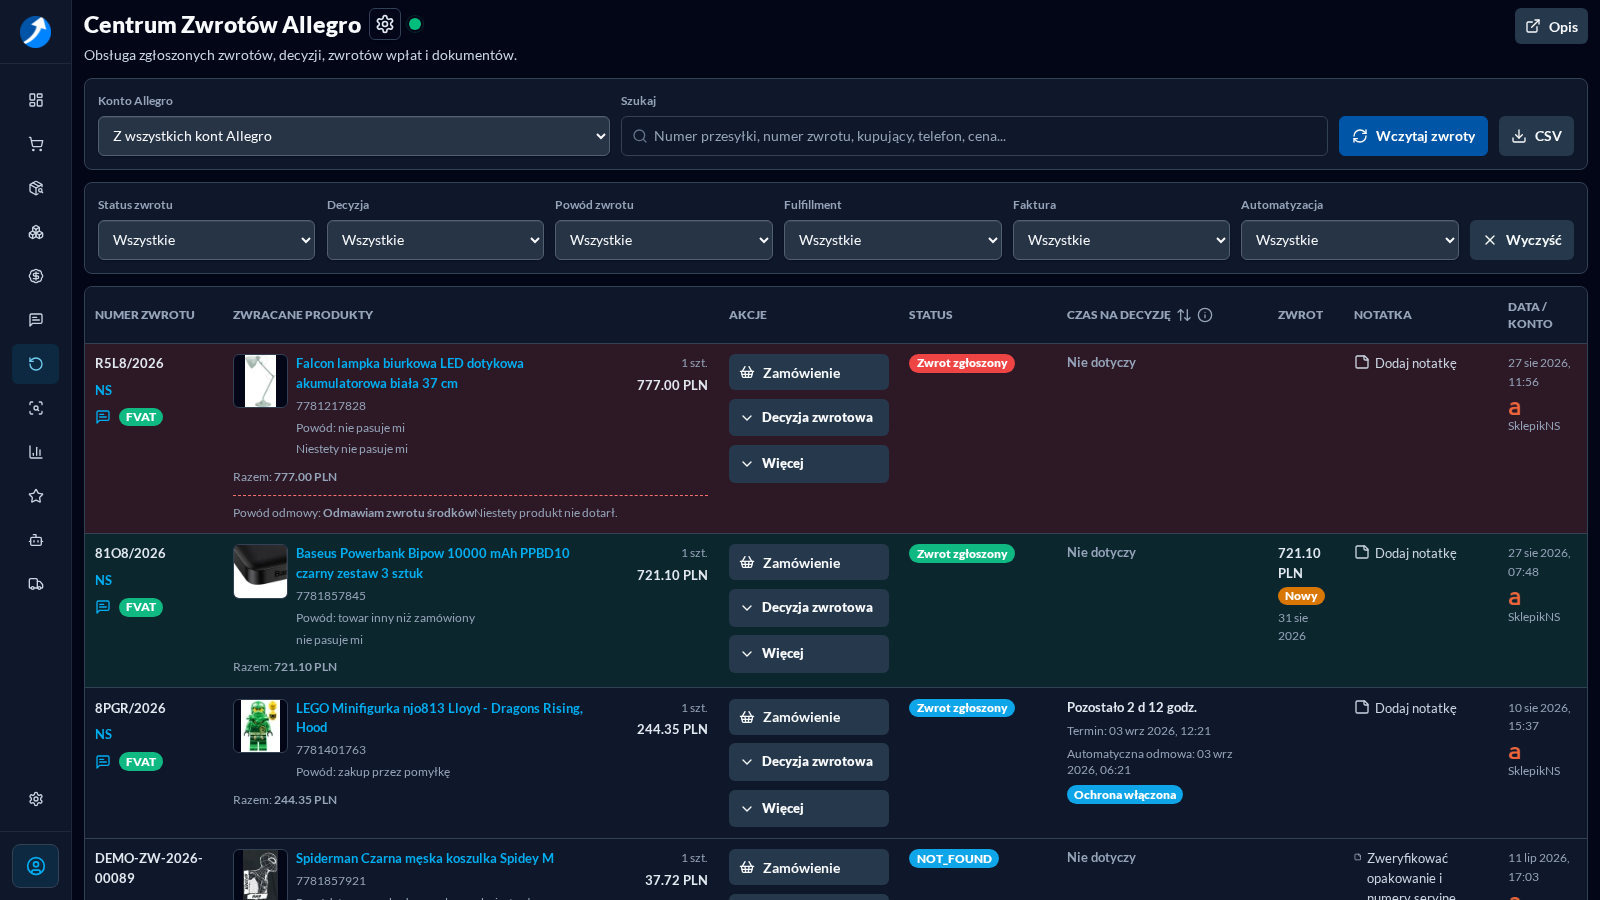Expand Decyzja zwrotowa for Baseus Powerbank row
Viewport: 1600px width, 900px height.
click(x=809, y=608)
